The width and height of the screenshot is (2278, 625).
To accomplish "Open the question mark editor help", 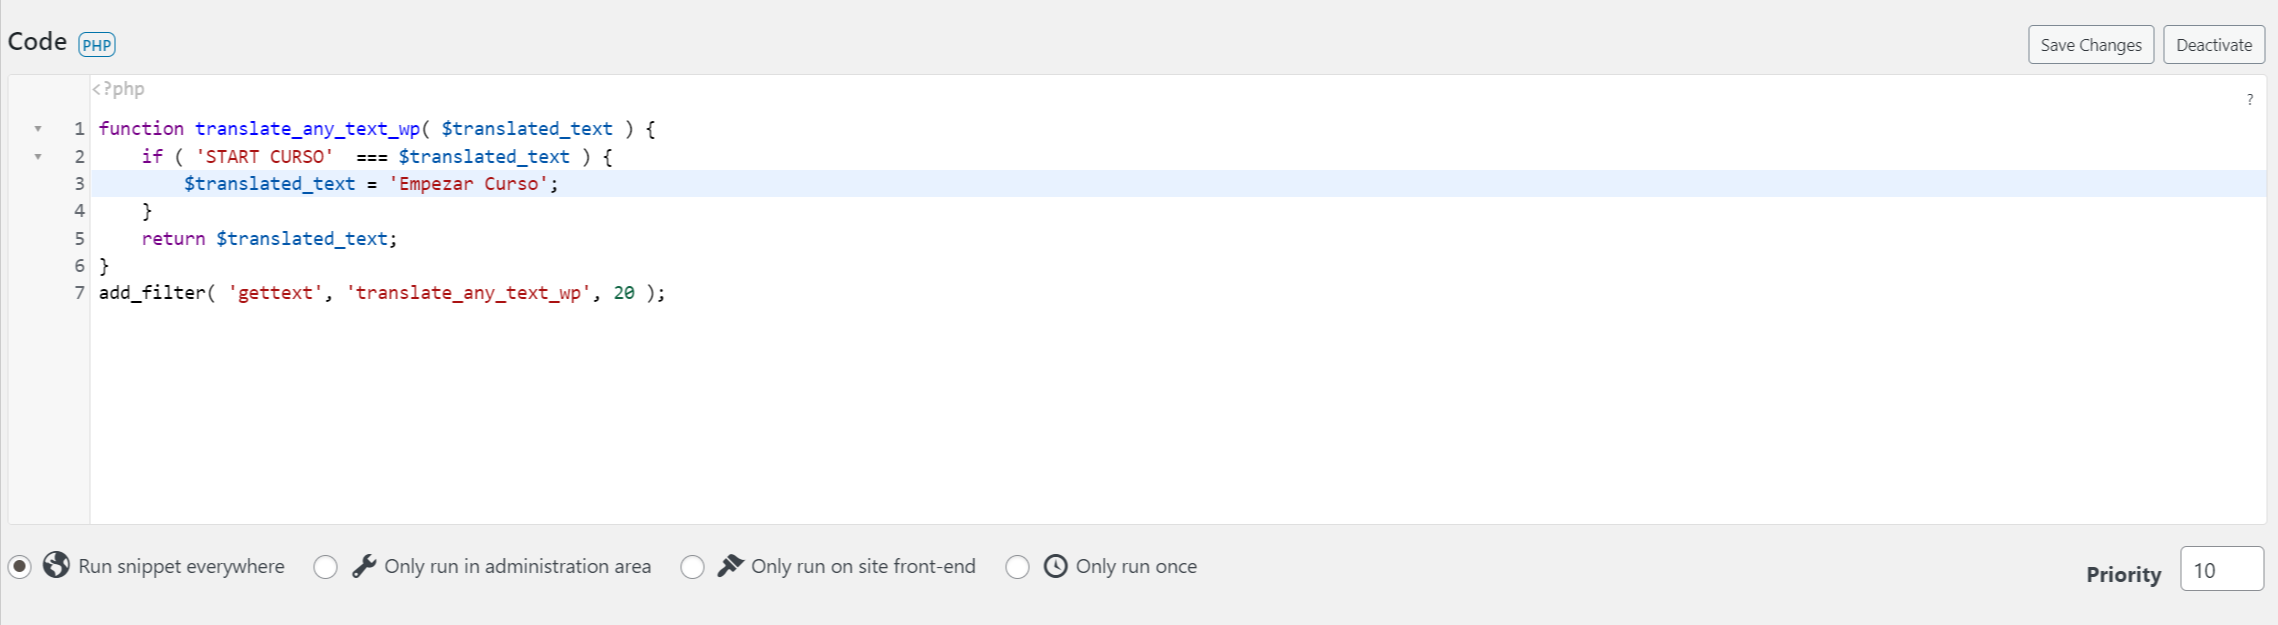I will coord(2250,99).
